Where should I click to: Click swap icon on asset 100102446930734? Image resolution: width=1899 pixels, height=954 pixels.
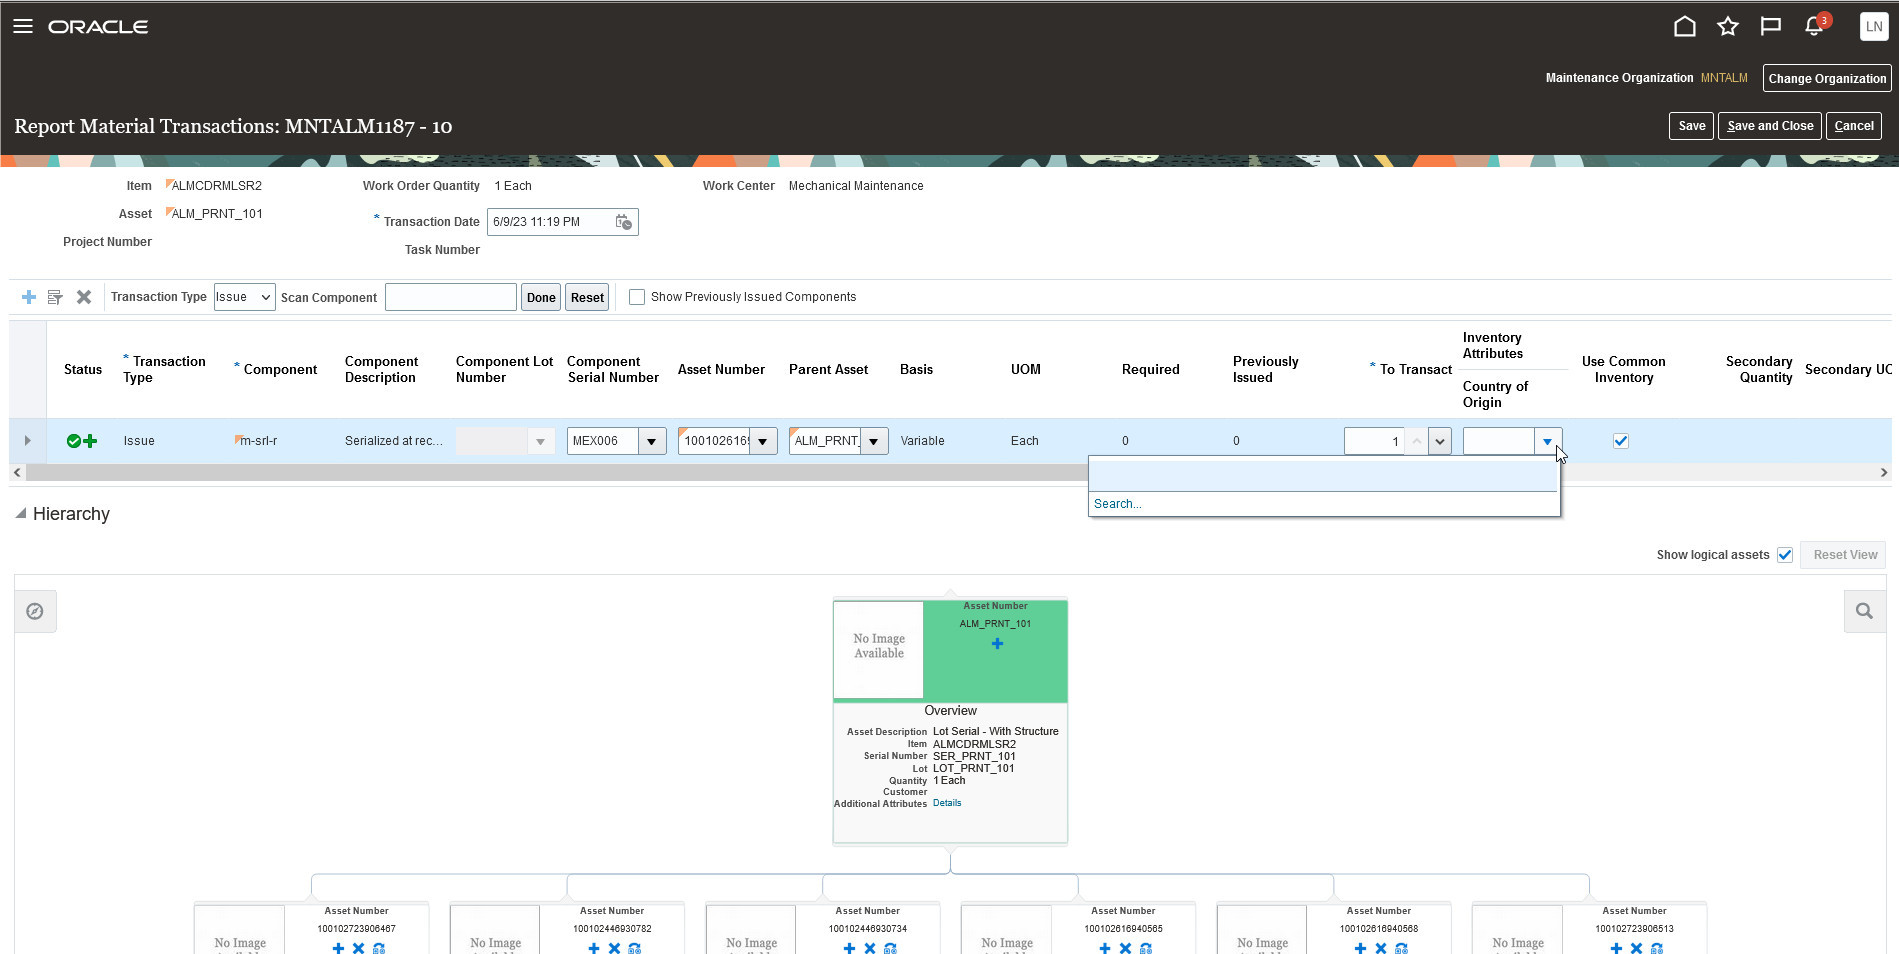[890, 947]
